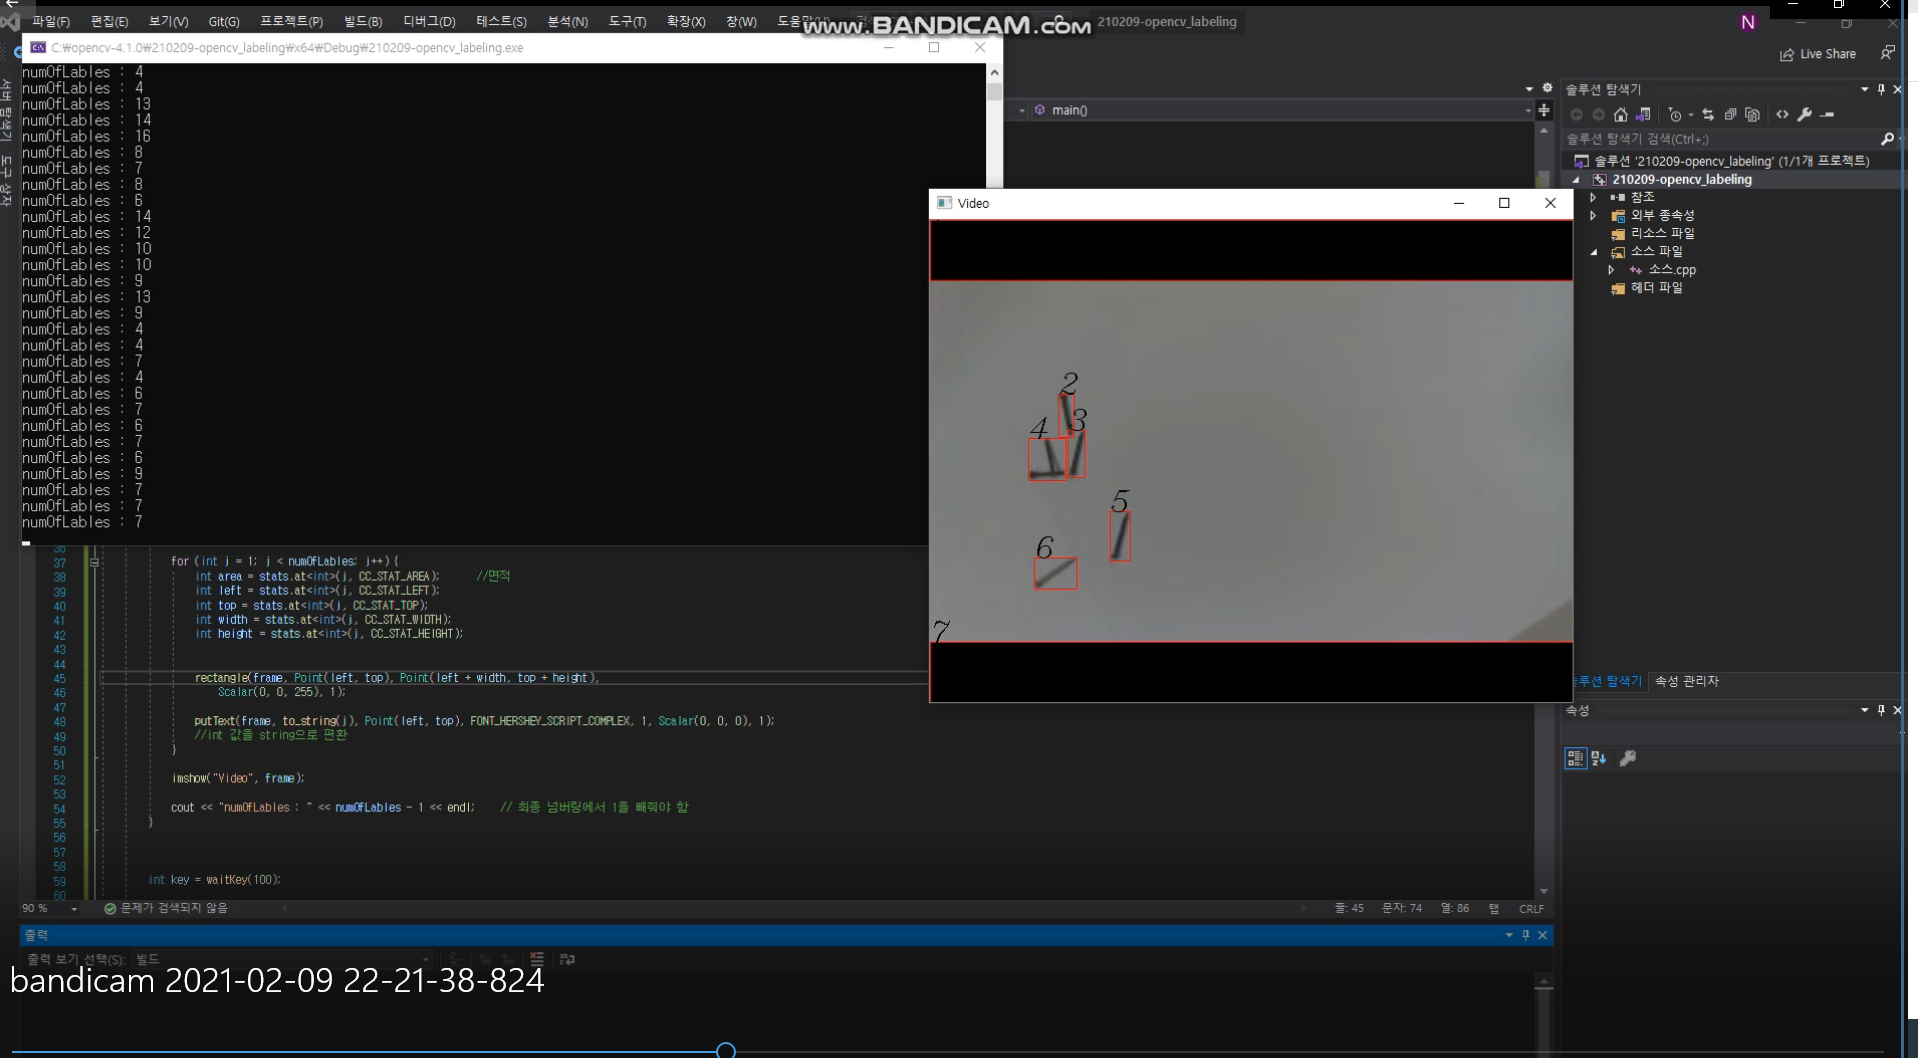Click the Alphabetical sort icon in Properties panel
This screenshot has height=1058, width=1918.
coord(1598,758)
